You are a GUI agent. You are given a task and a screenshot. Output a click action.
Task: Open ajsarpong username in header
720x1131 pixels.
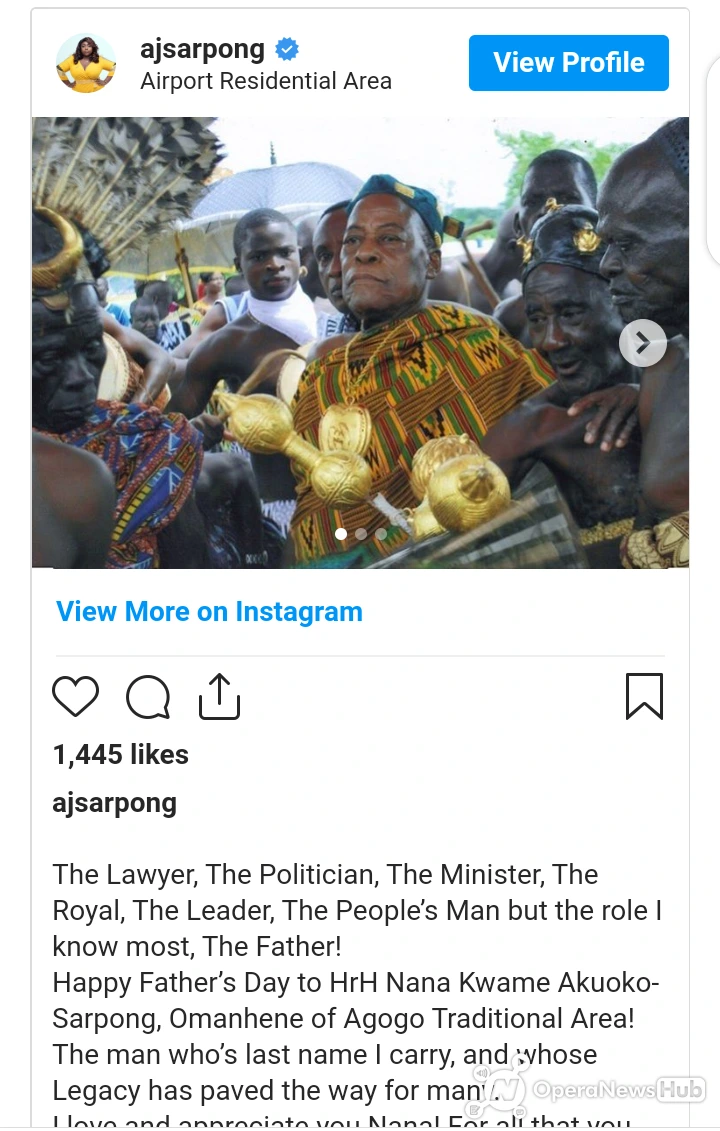coord(203,49)
